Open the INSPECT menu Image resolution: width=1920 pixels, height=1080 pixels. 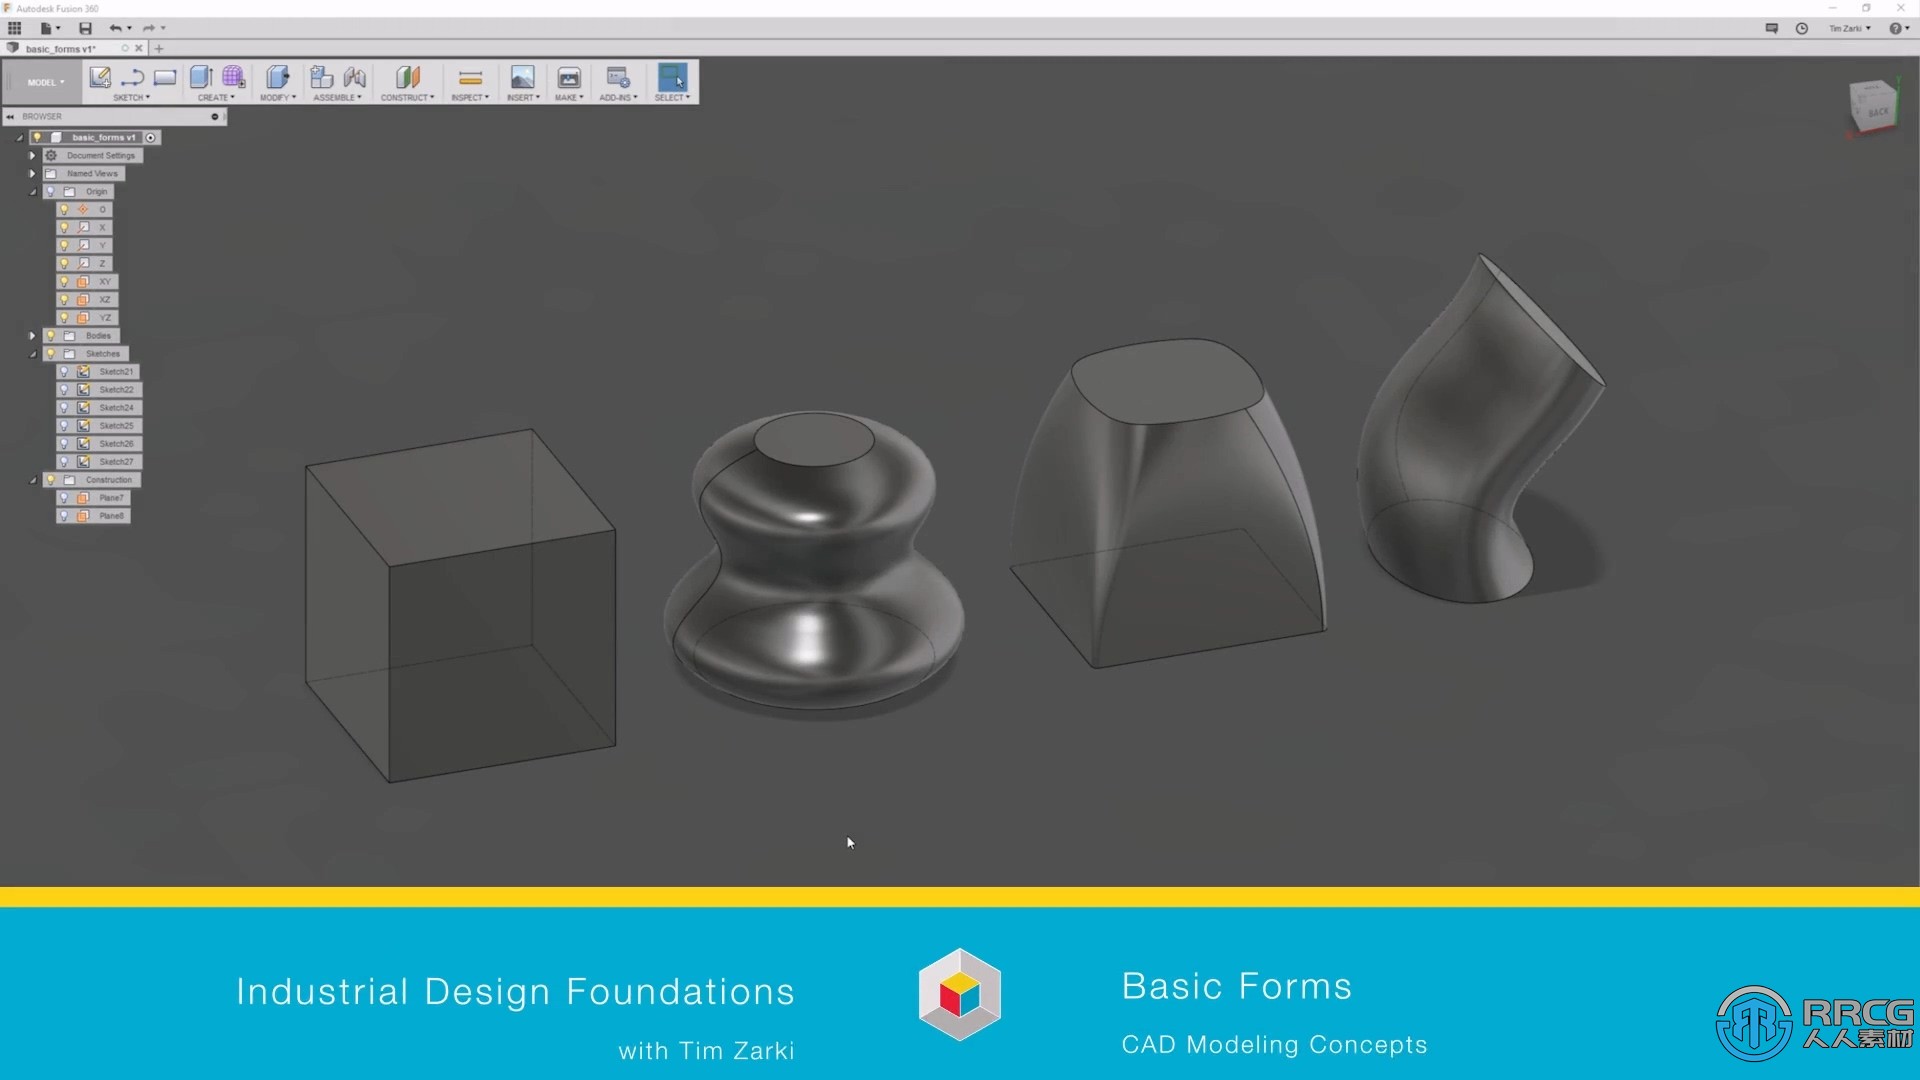(470, 98)
